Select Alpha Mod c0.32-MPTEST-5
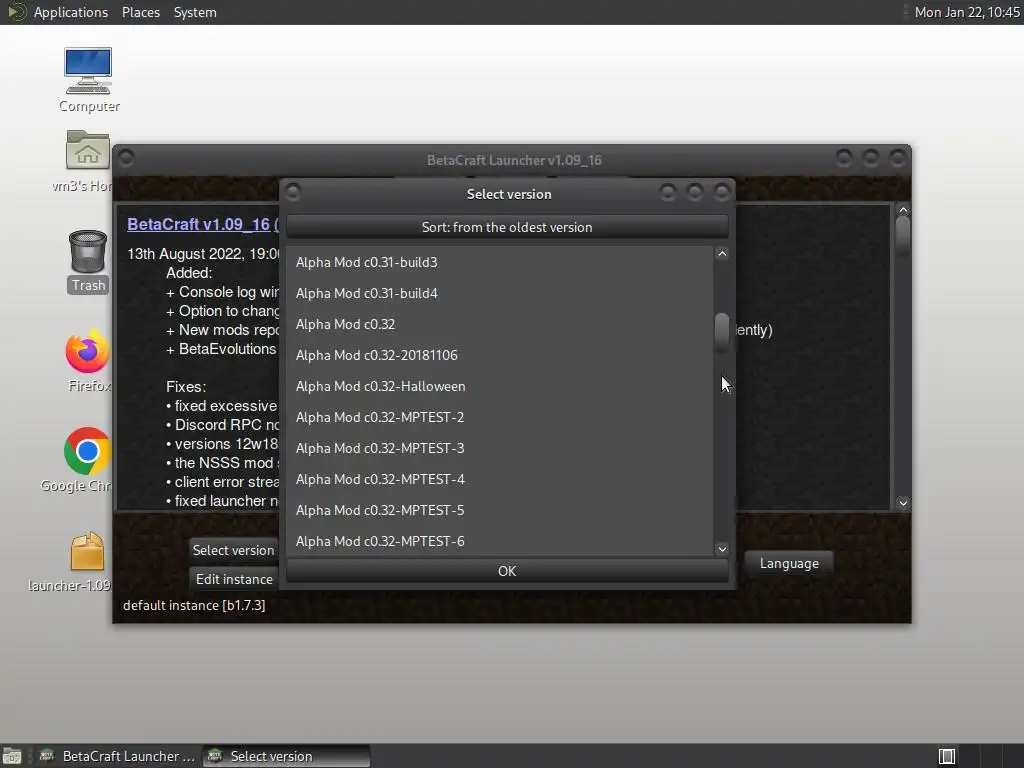Image resolution: width=1024 pixels, height=768 pixels. (x=500, y=510)
